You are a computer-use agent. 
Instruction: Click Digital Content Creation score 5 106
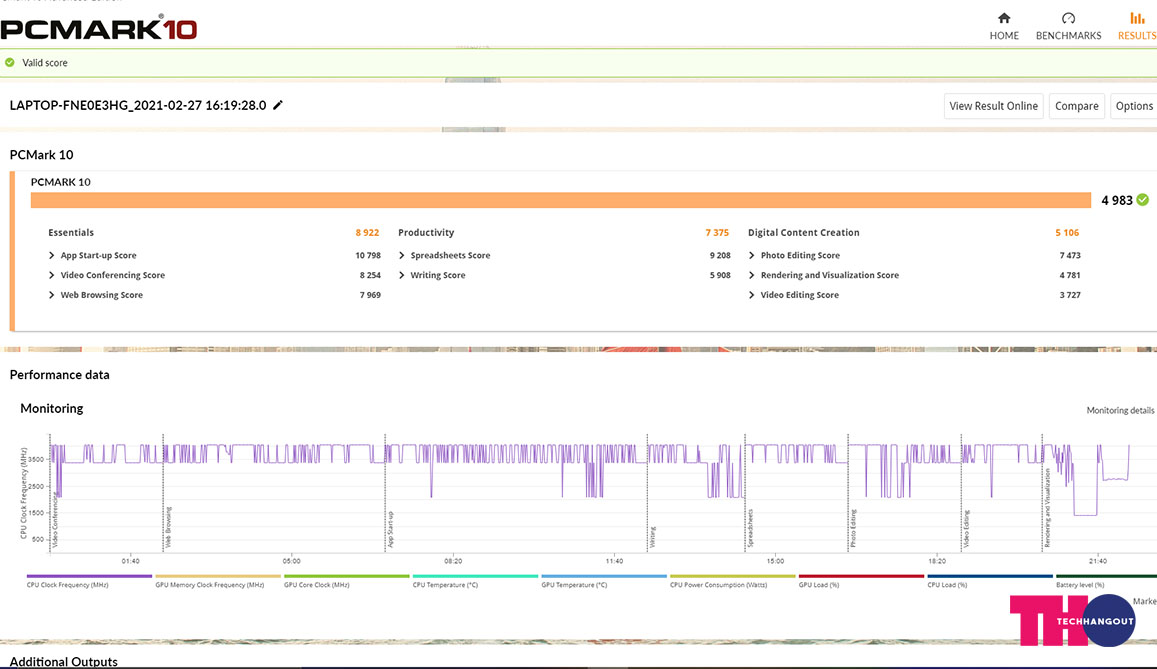point(1067,232)
